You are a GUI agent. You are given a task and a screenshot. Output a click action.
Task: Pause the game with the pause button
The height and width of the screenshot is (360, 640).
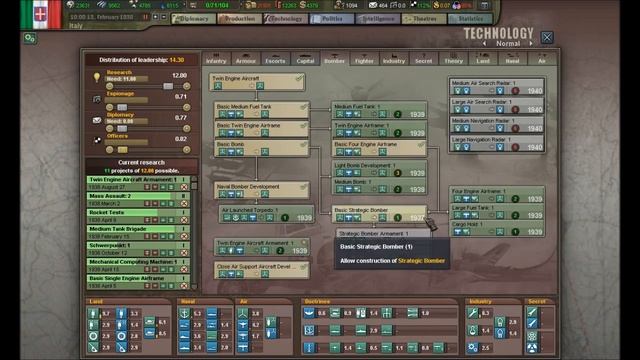145,17
